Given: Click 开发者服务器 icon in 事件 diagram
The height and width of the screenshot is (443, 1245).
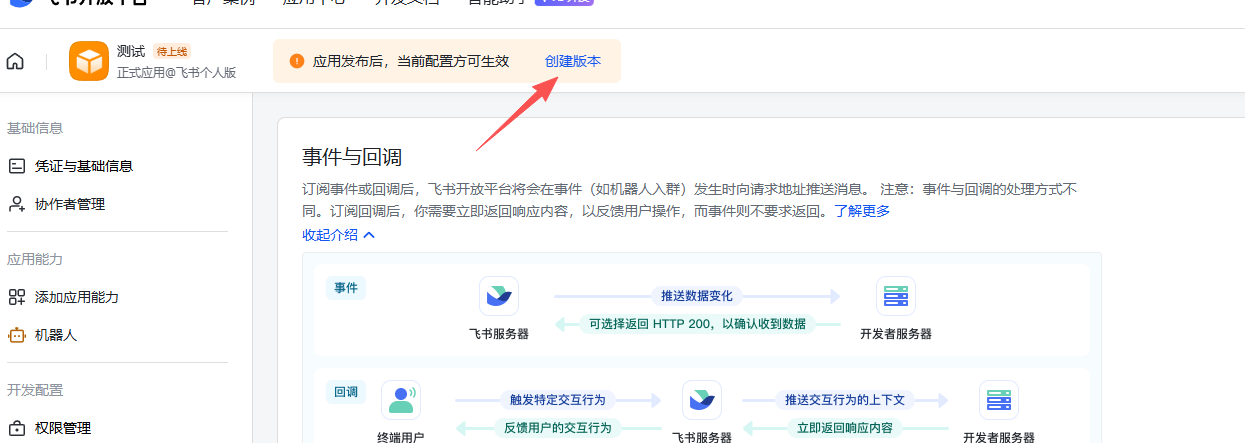Looking at the screenshot, I should click(896, 296).
